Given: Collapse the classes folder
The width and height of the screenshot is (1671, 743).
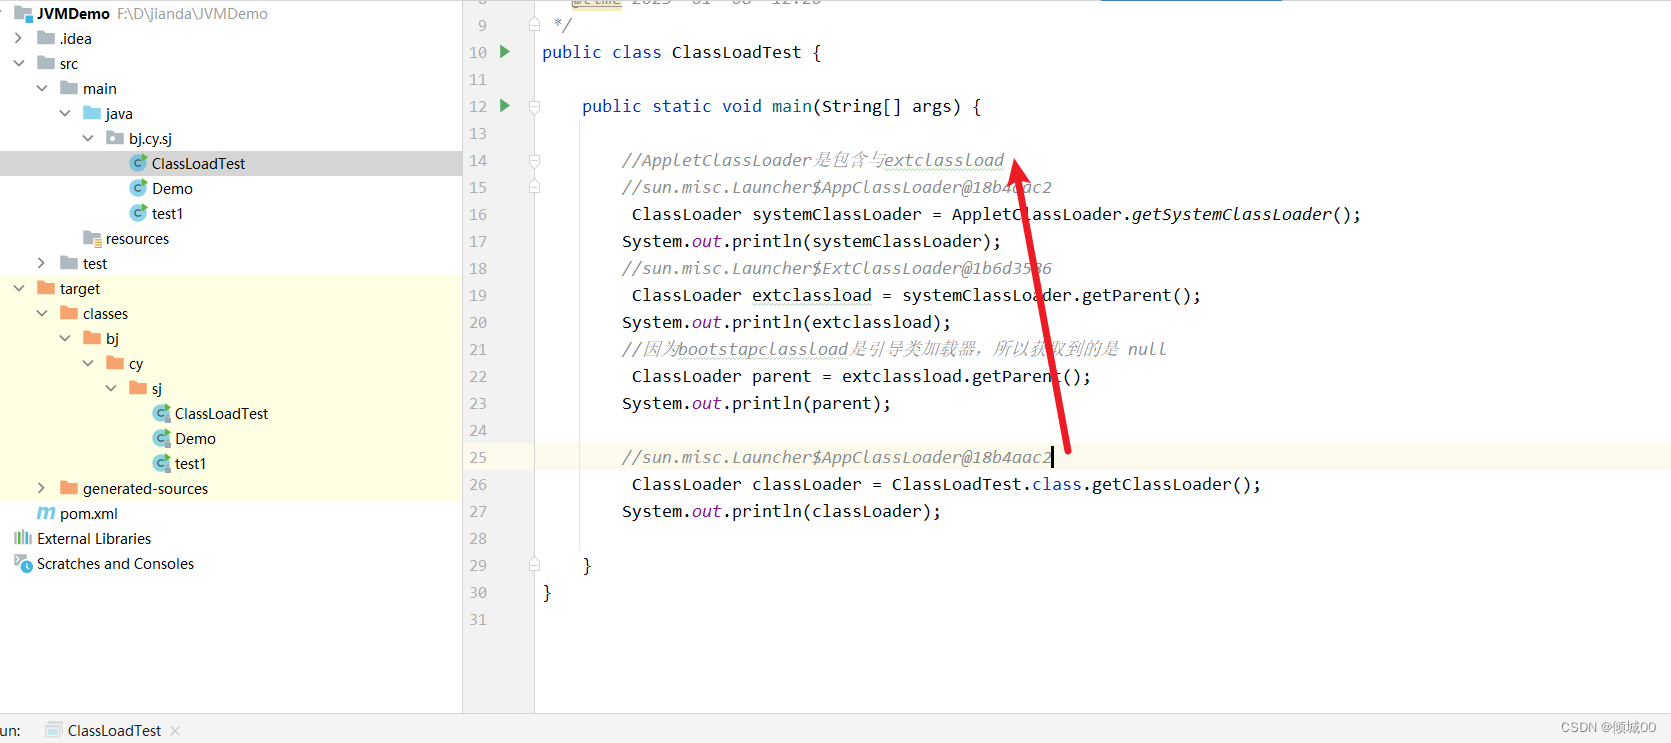Looking at the screenshot, I should pyautogui.click(x=41, y=313).
